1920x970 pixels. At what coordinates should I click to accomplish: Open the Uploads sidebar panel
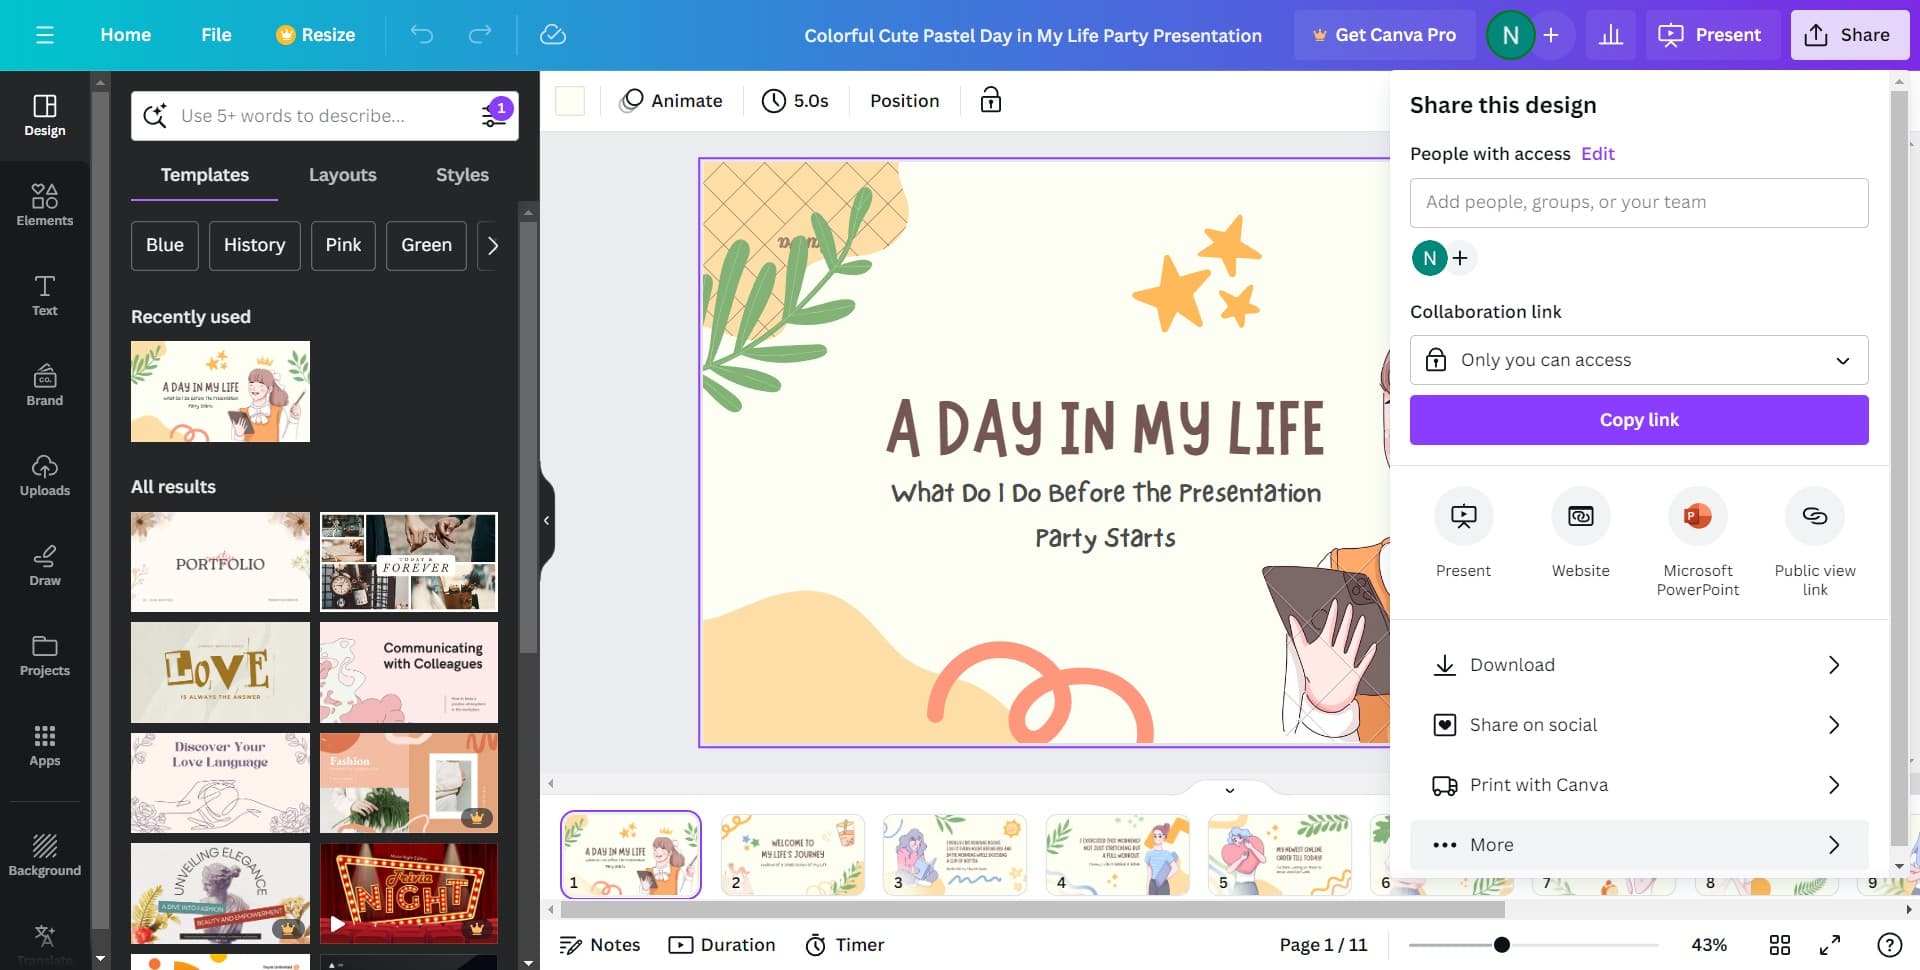(44, 474)
